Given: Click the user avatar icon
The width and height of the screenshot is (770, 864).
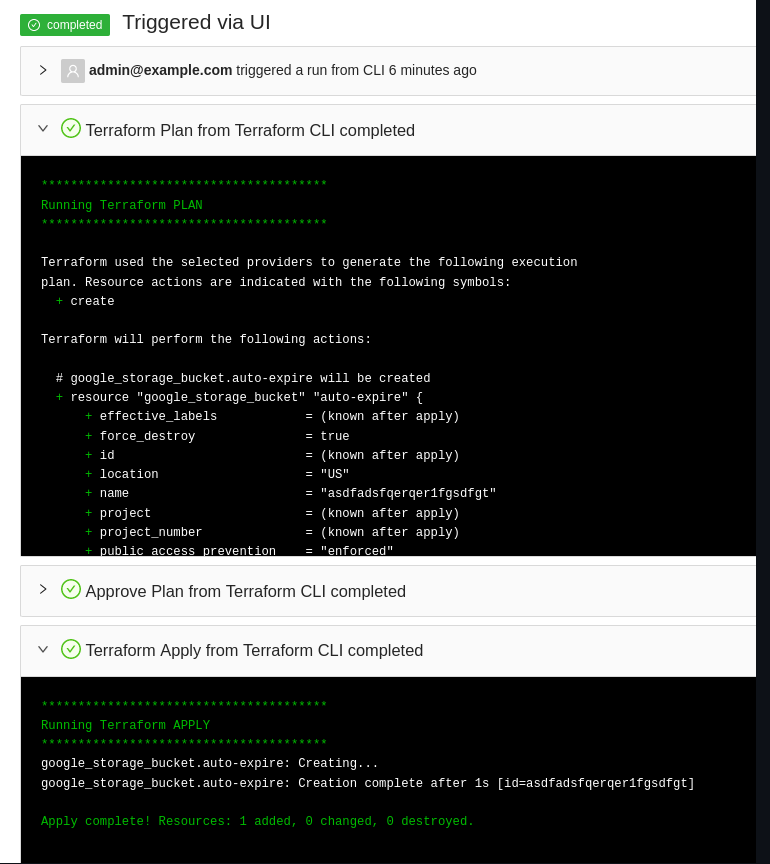Looking at the screenshot, I should pyautogui.click(x=72, y=70).
